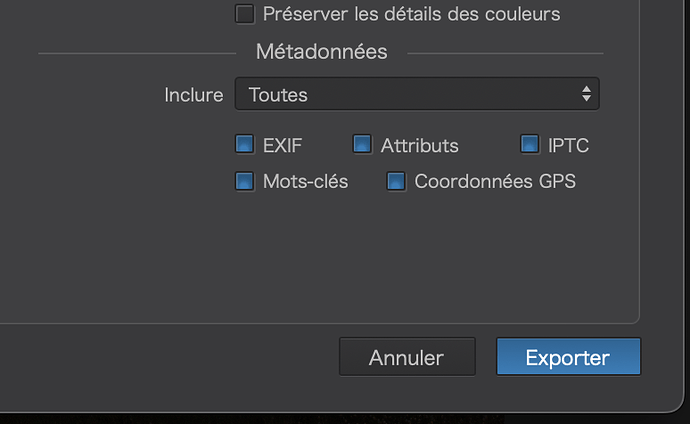
Task: Disable the Attributs metadata checkbox
Action: [x=362, y=144]
